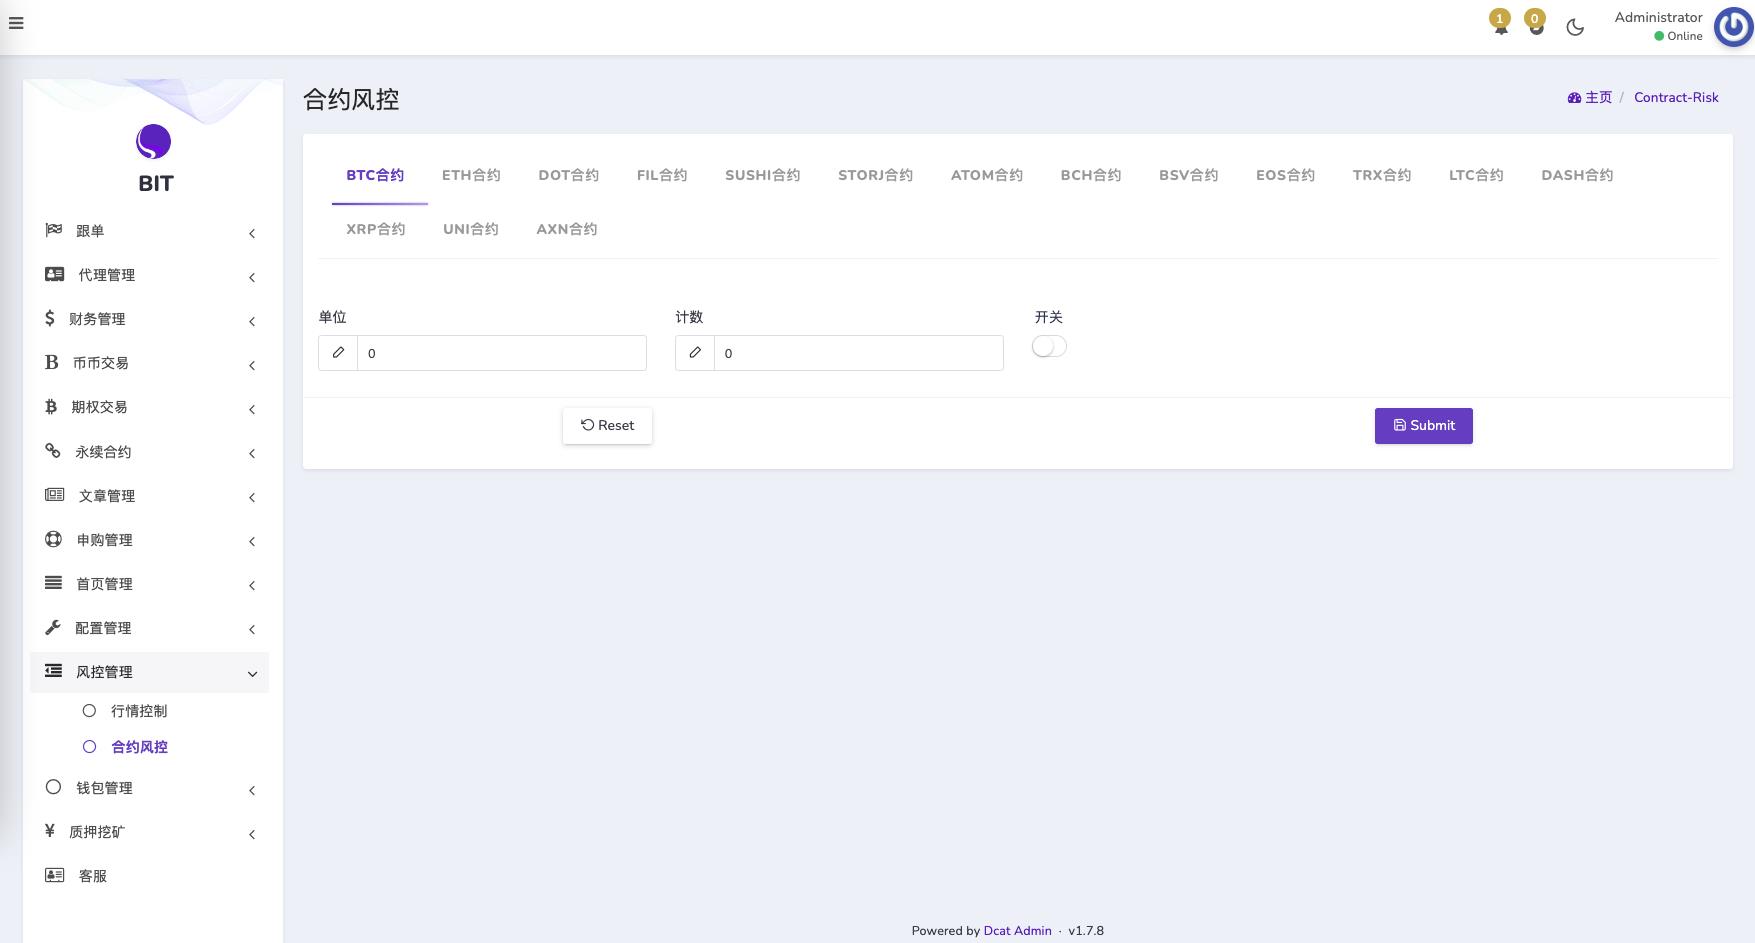Click the 计数 input field
Screen dimensions: 1755x943
858,353
